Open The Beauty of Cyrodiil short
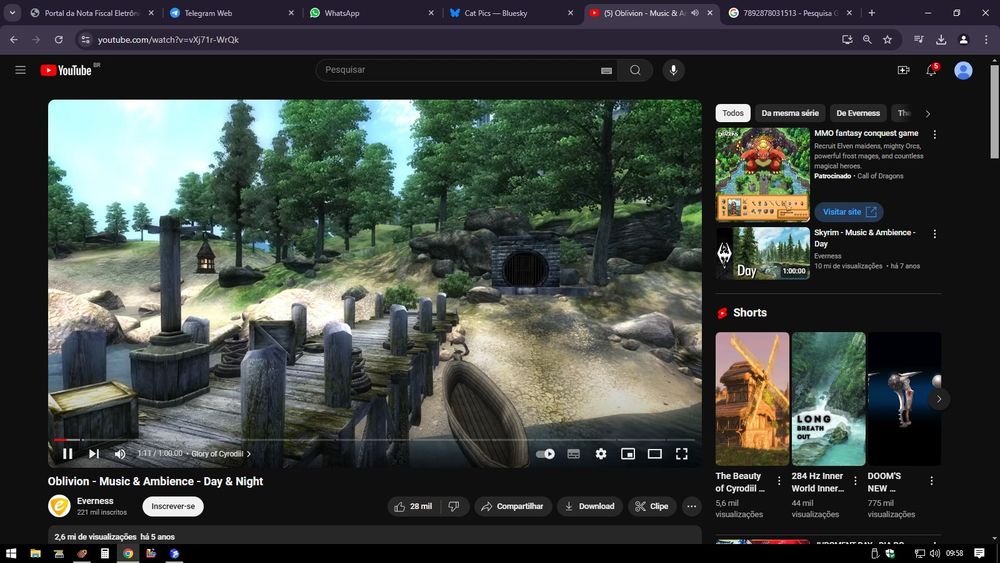 752,398
